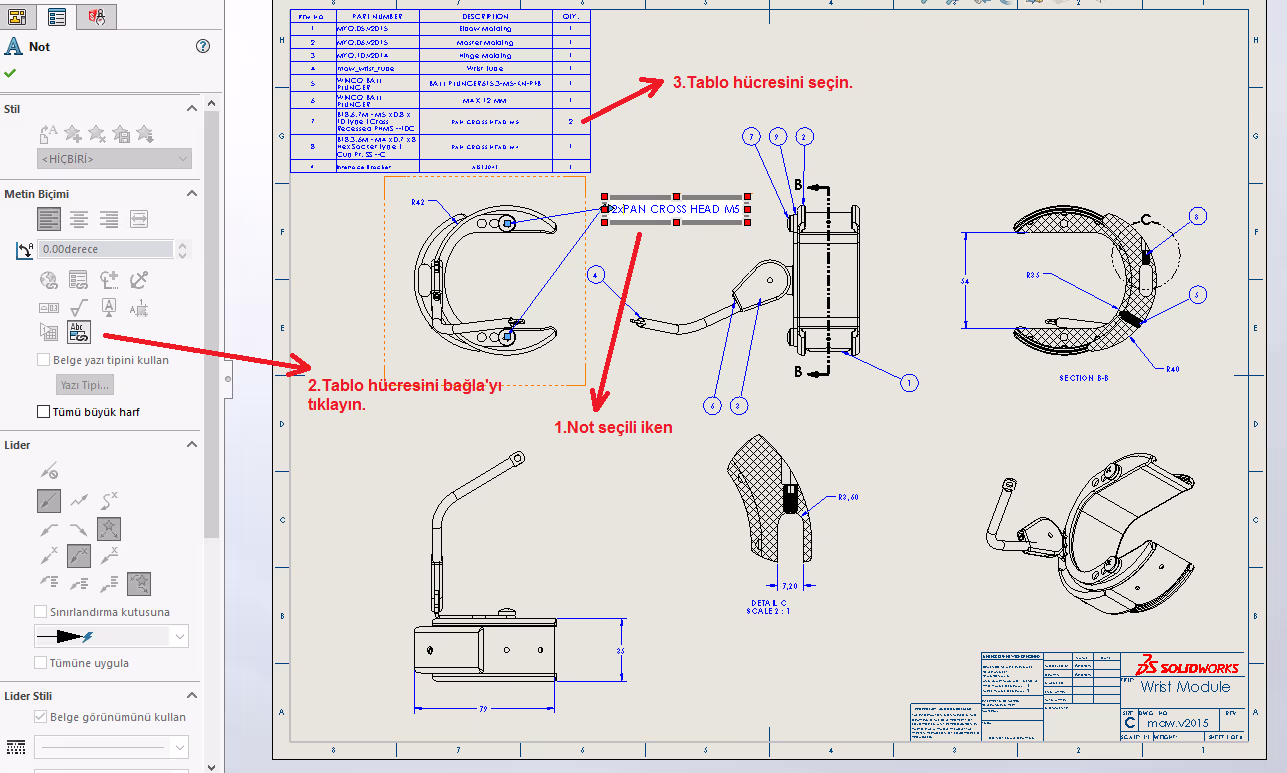
Task: Click the geometric tolerance icon
Action: pyautogui.click(x=48, y=307)
